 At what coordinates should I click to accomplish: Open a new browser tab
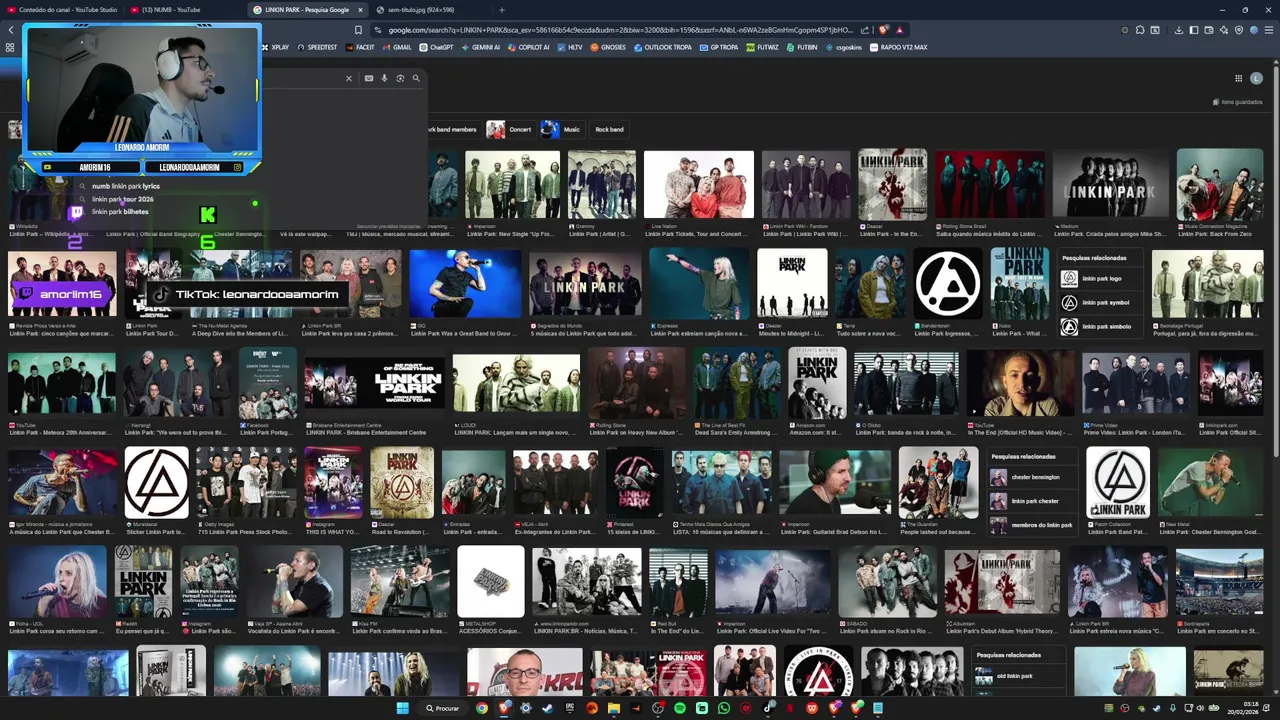tap(502, 10)
